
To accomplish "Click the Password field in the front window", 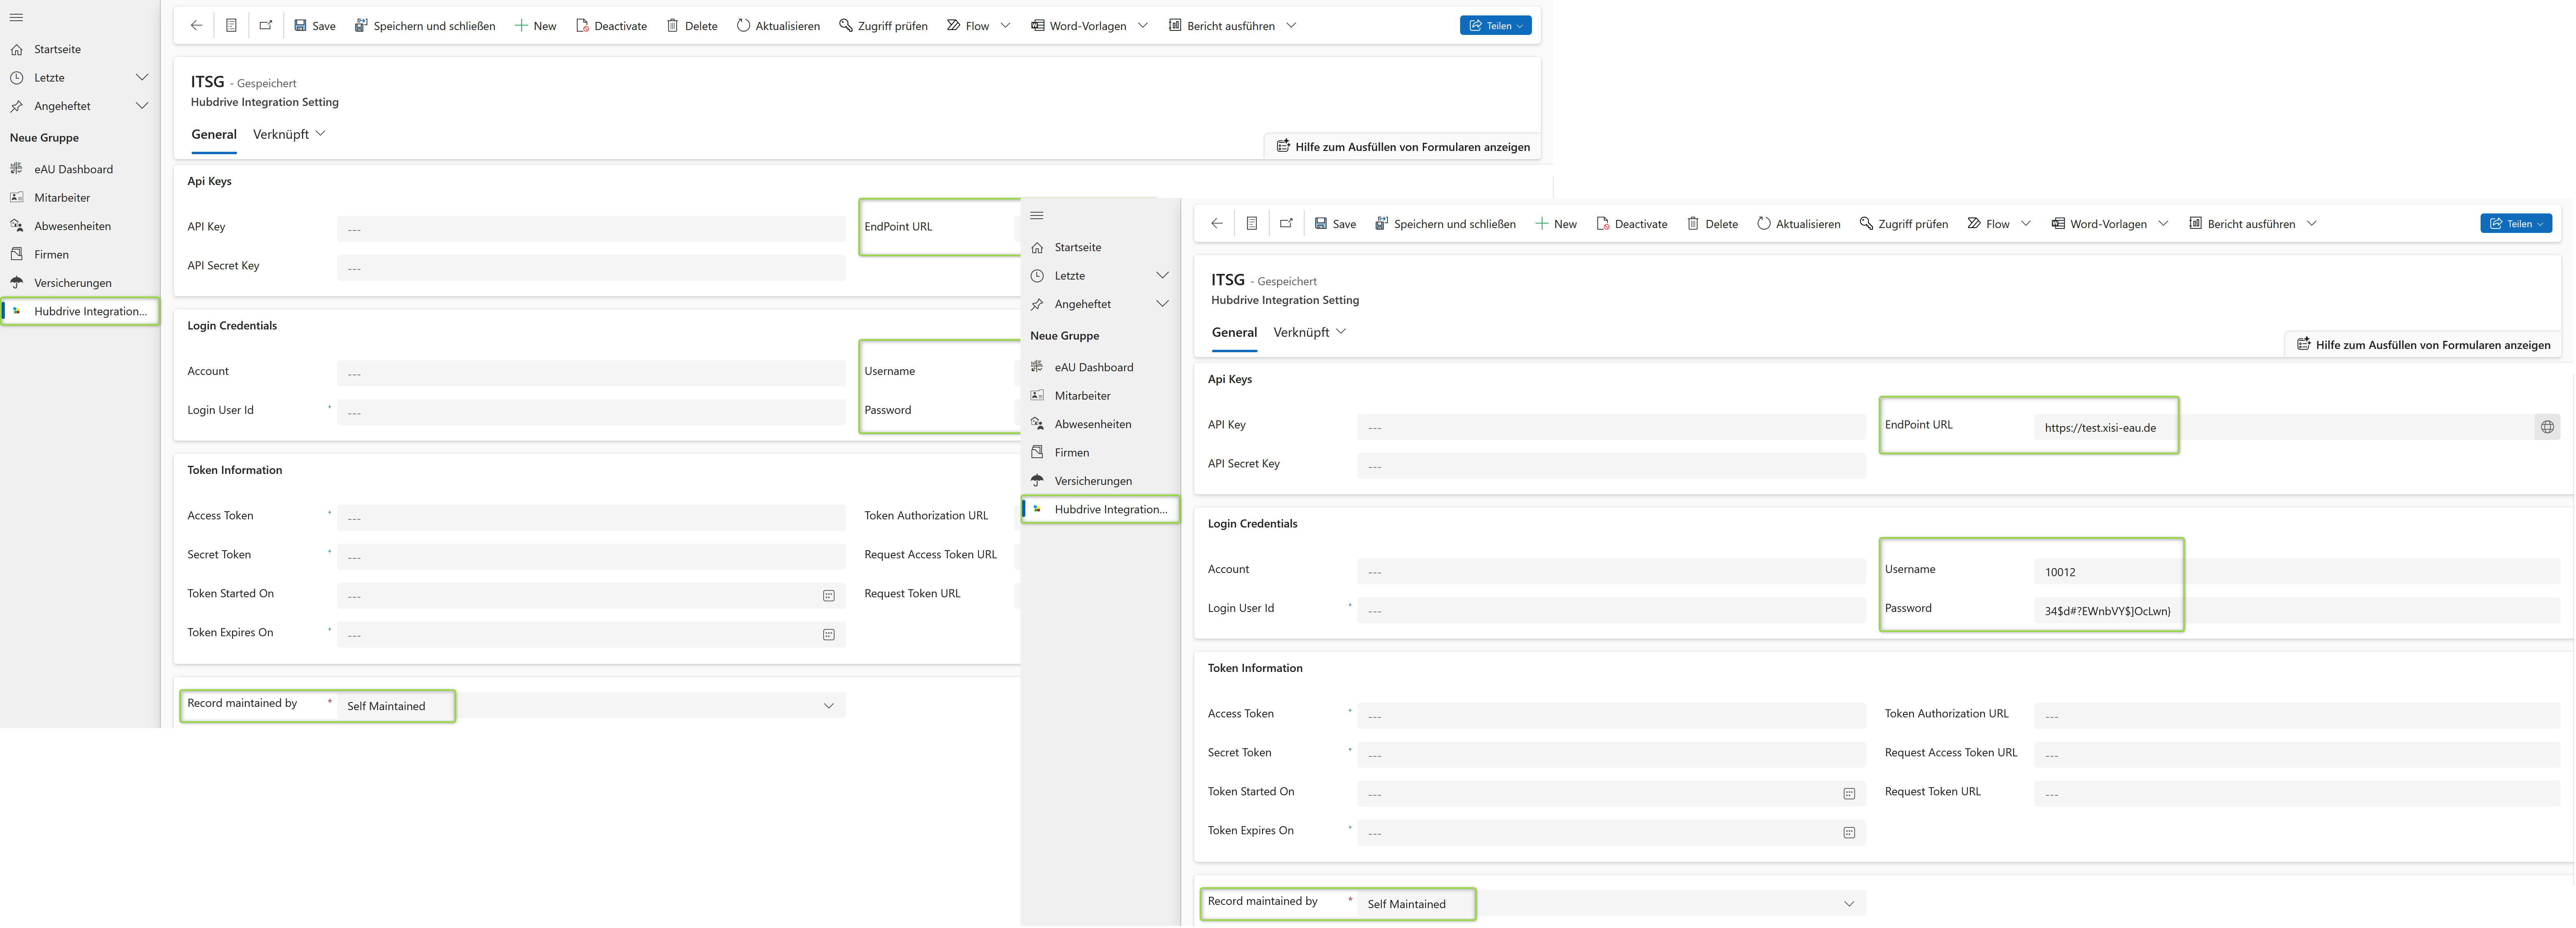I will [x=2297, y=611].
